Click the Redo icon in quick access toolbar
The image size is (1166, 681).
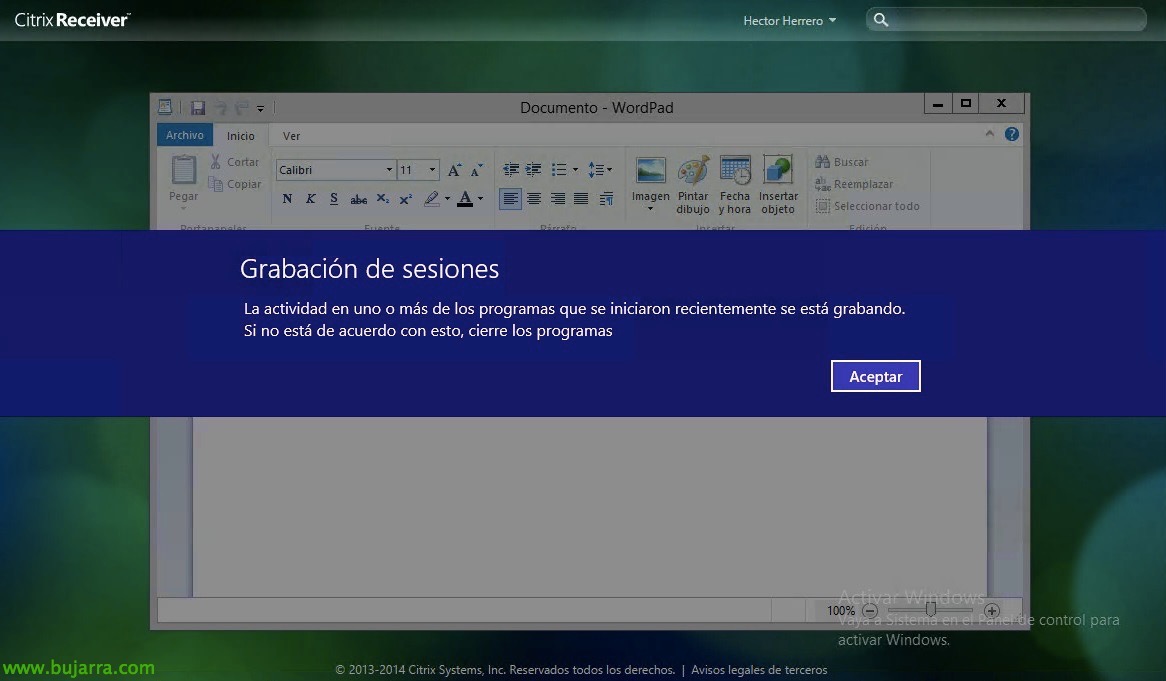click(241, 108)
